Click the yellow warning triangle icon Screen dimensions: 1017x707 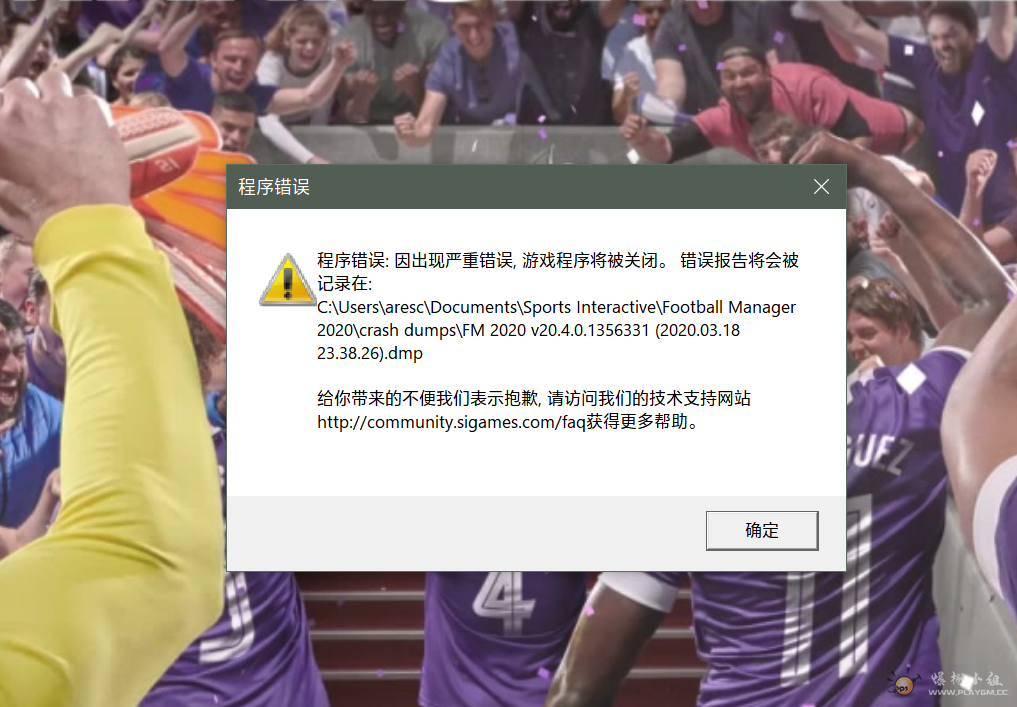(x=287, y=280)
